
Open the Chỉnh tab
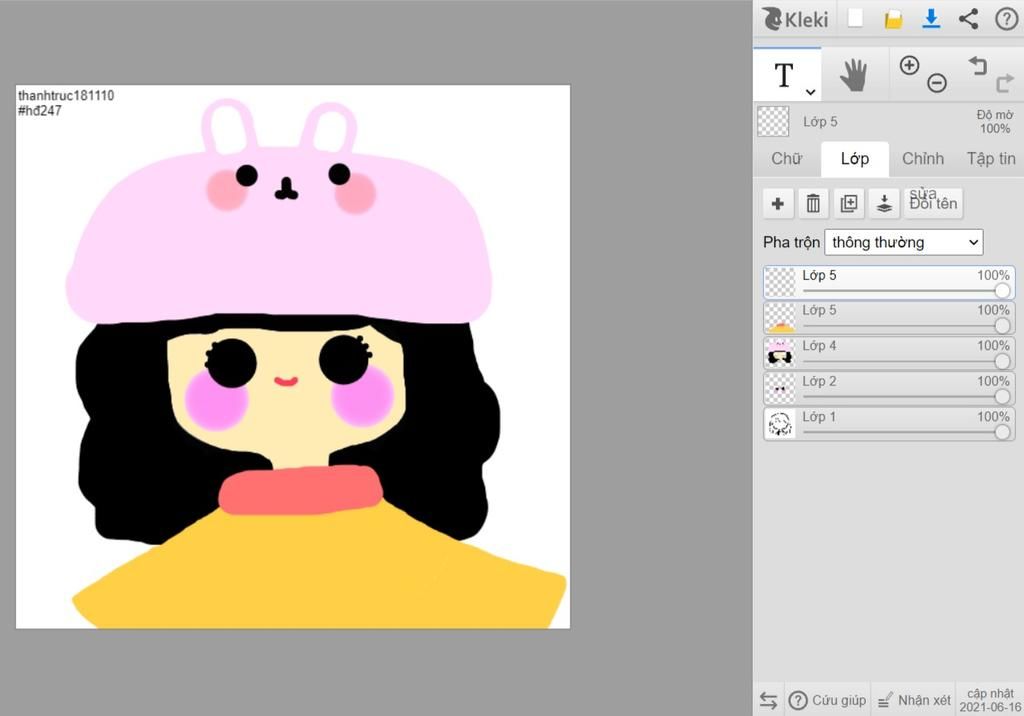(923, 159)
